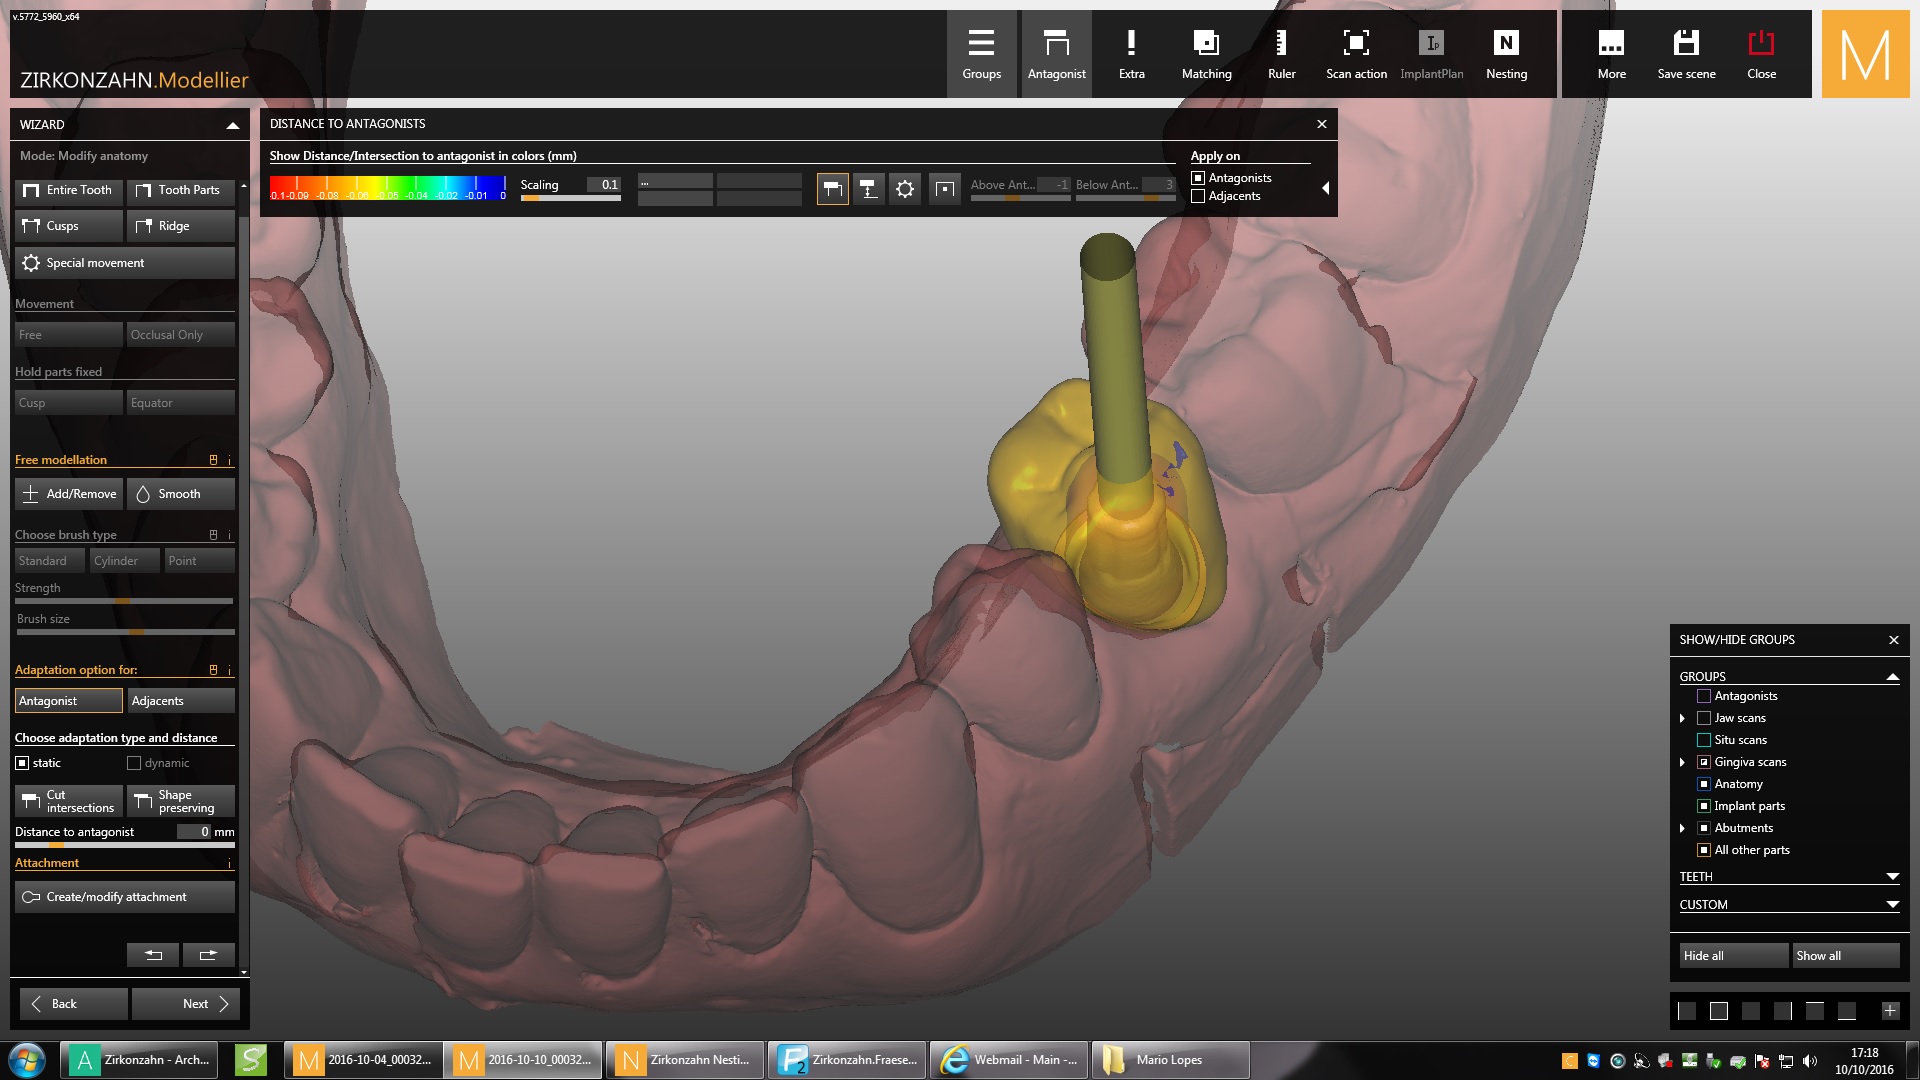
Task: Click the More menu at top right
Action: pyautogui.click(x=1612, y=54)
